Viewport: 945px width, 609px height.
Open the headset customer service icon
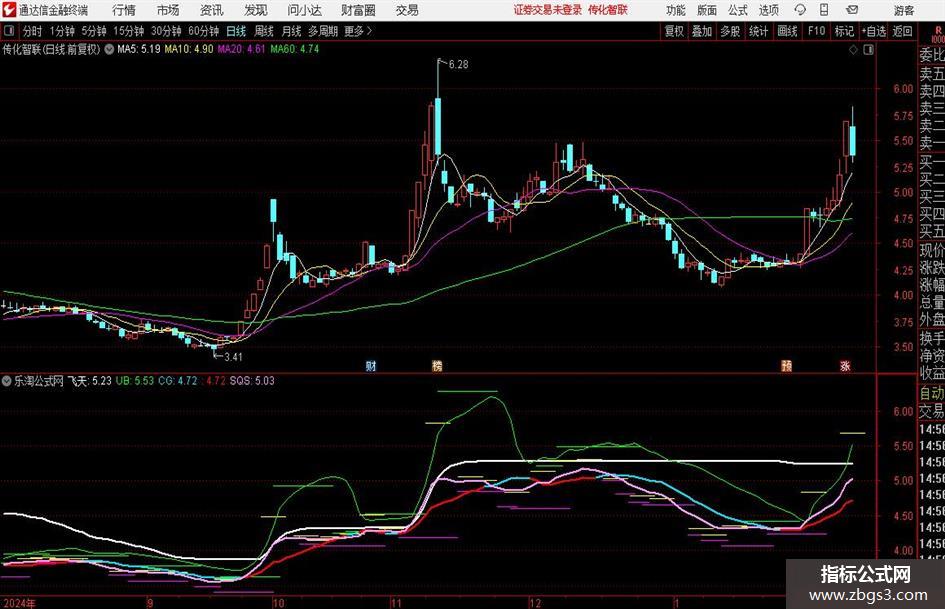[x=800, y=10]
